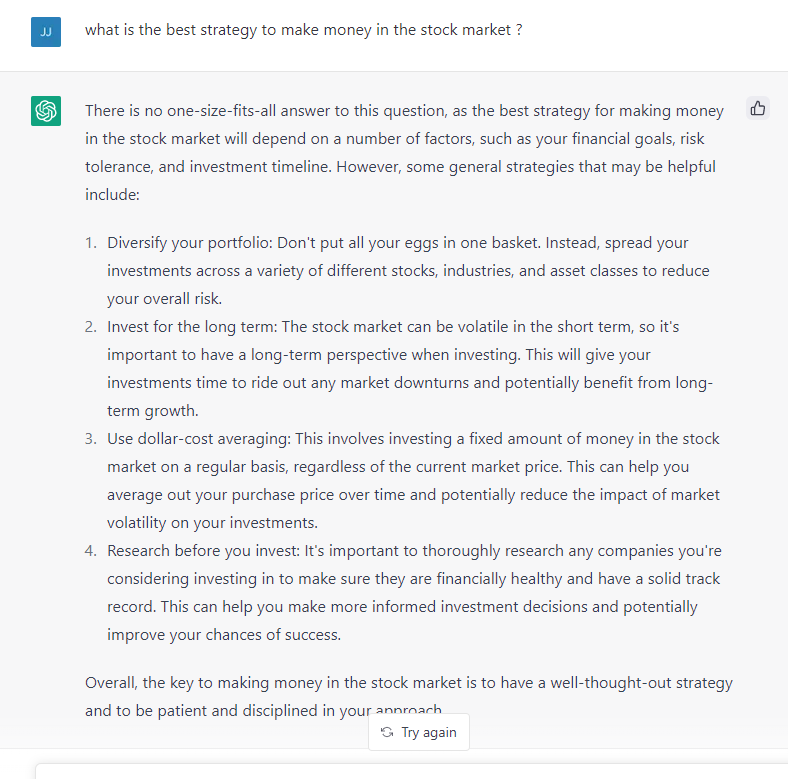Click the green ChatGPT logo avatar
Screen dimensions: 788x779
pos(46,111)
